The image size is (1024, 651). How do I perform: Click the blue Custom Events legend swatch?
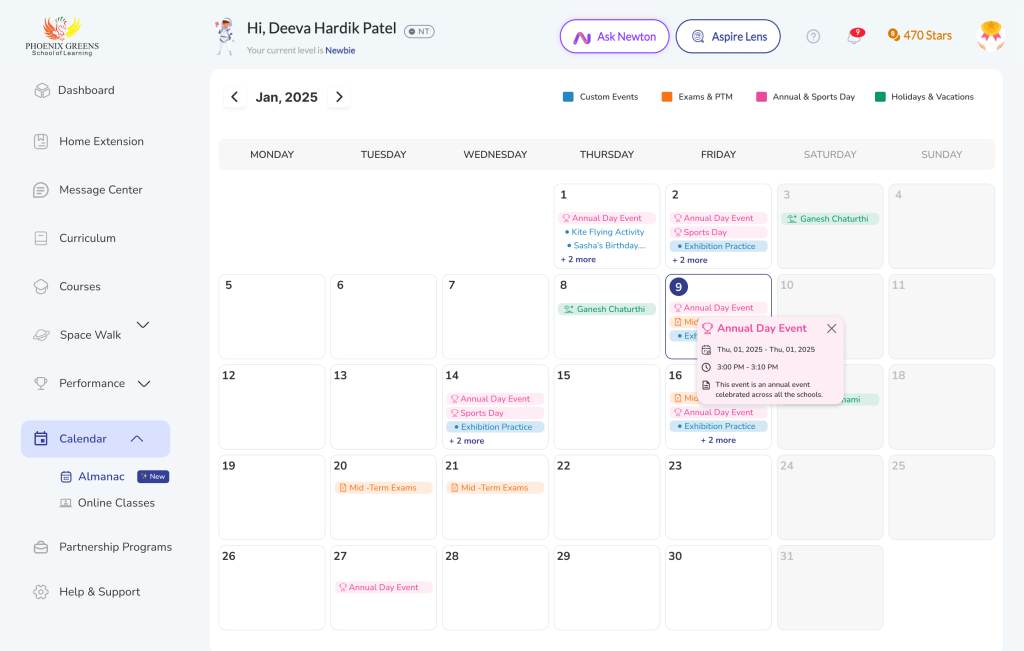[568, 97]
